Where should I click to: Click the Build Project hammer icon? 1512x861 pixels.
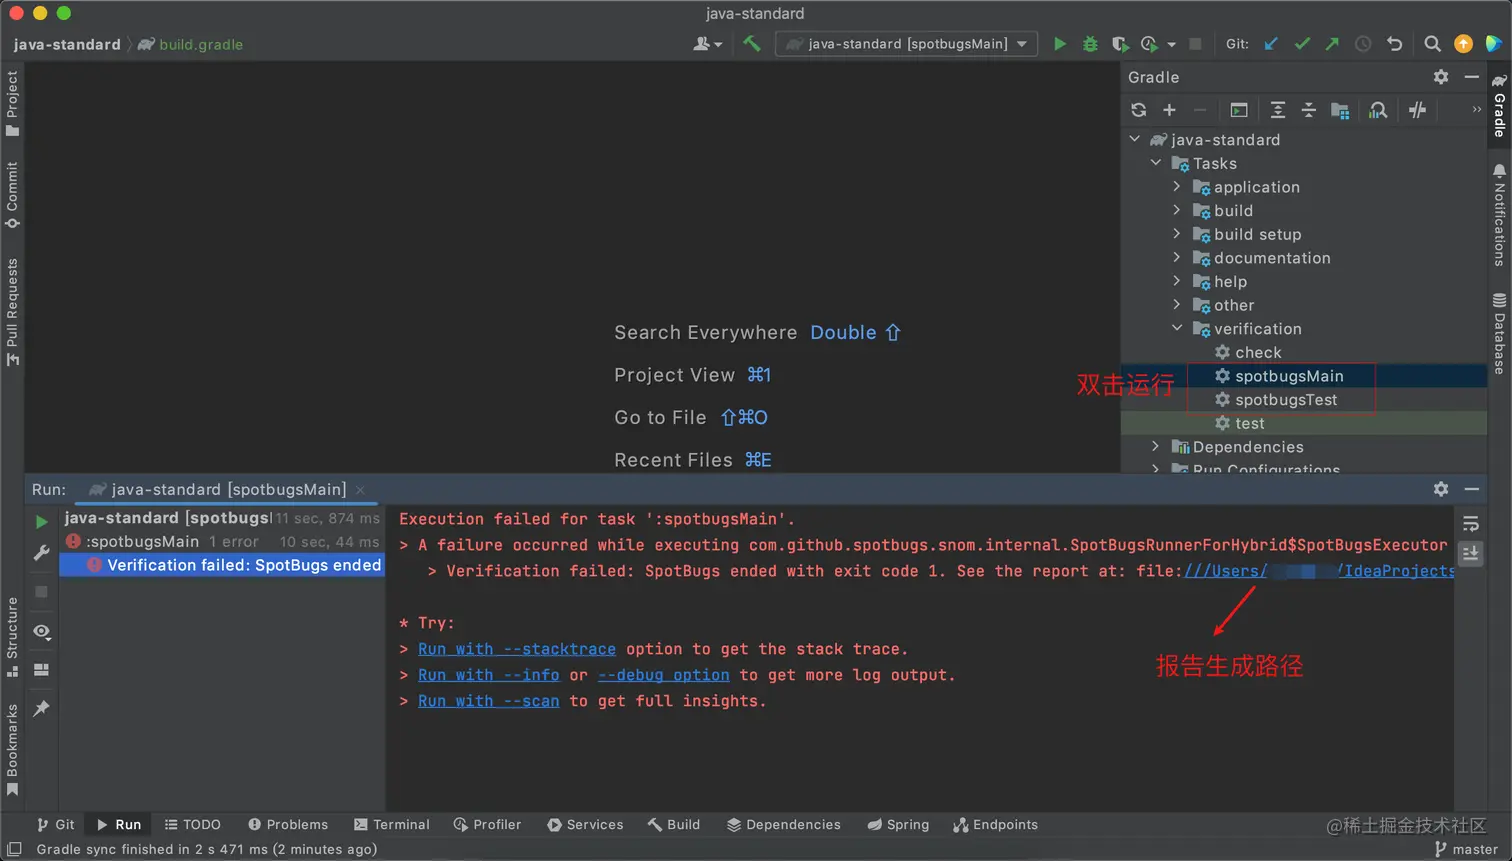(751, 44)
